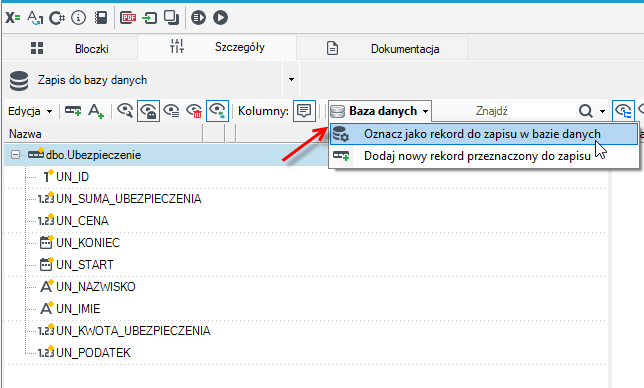Screen dimensions: 644x388
Task: Toggle the Kolumny comment column button
Action: (x=304, y=111)
